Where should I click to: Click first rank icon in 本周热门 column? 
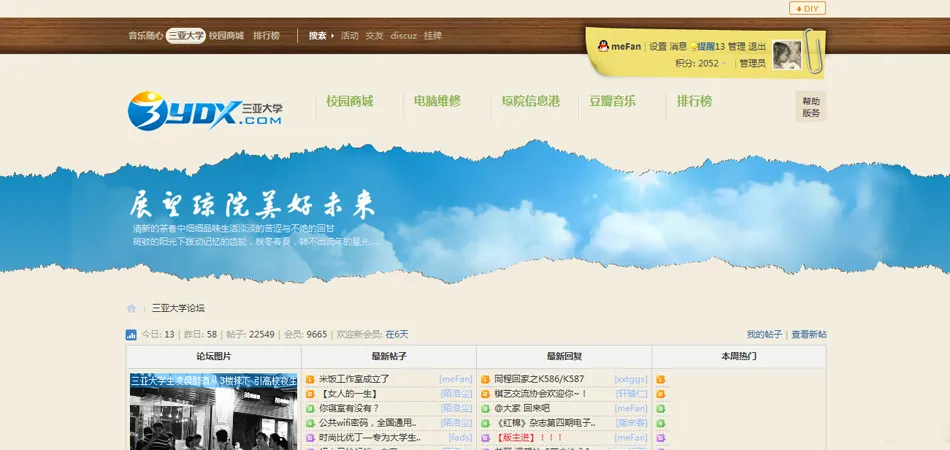click(661, 379)
